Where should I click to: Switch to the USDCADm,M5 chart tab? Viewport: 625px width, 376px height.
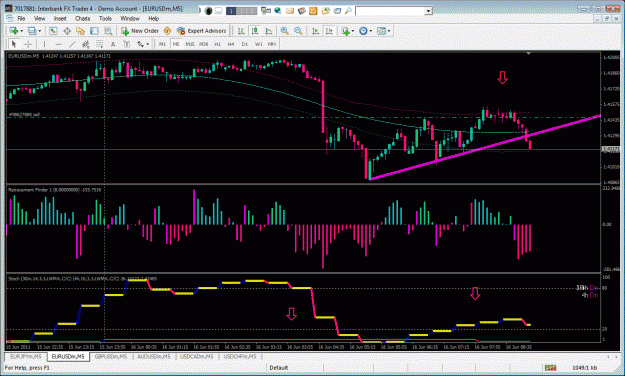click(x=197, y=356)
